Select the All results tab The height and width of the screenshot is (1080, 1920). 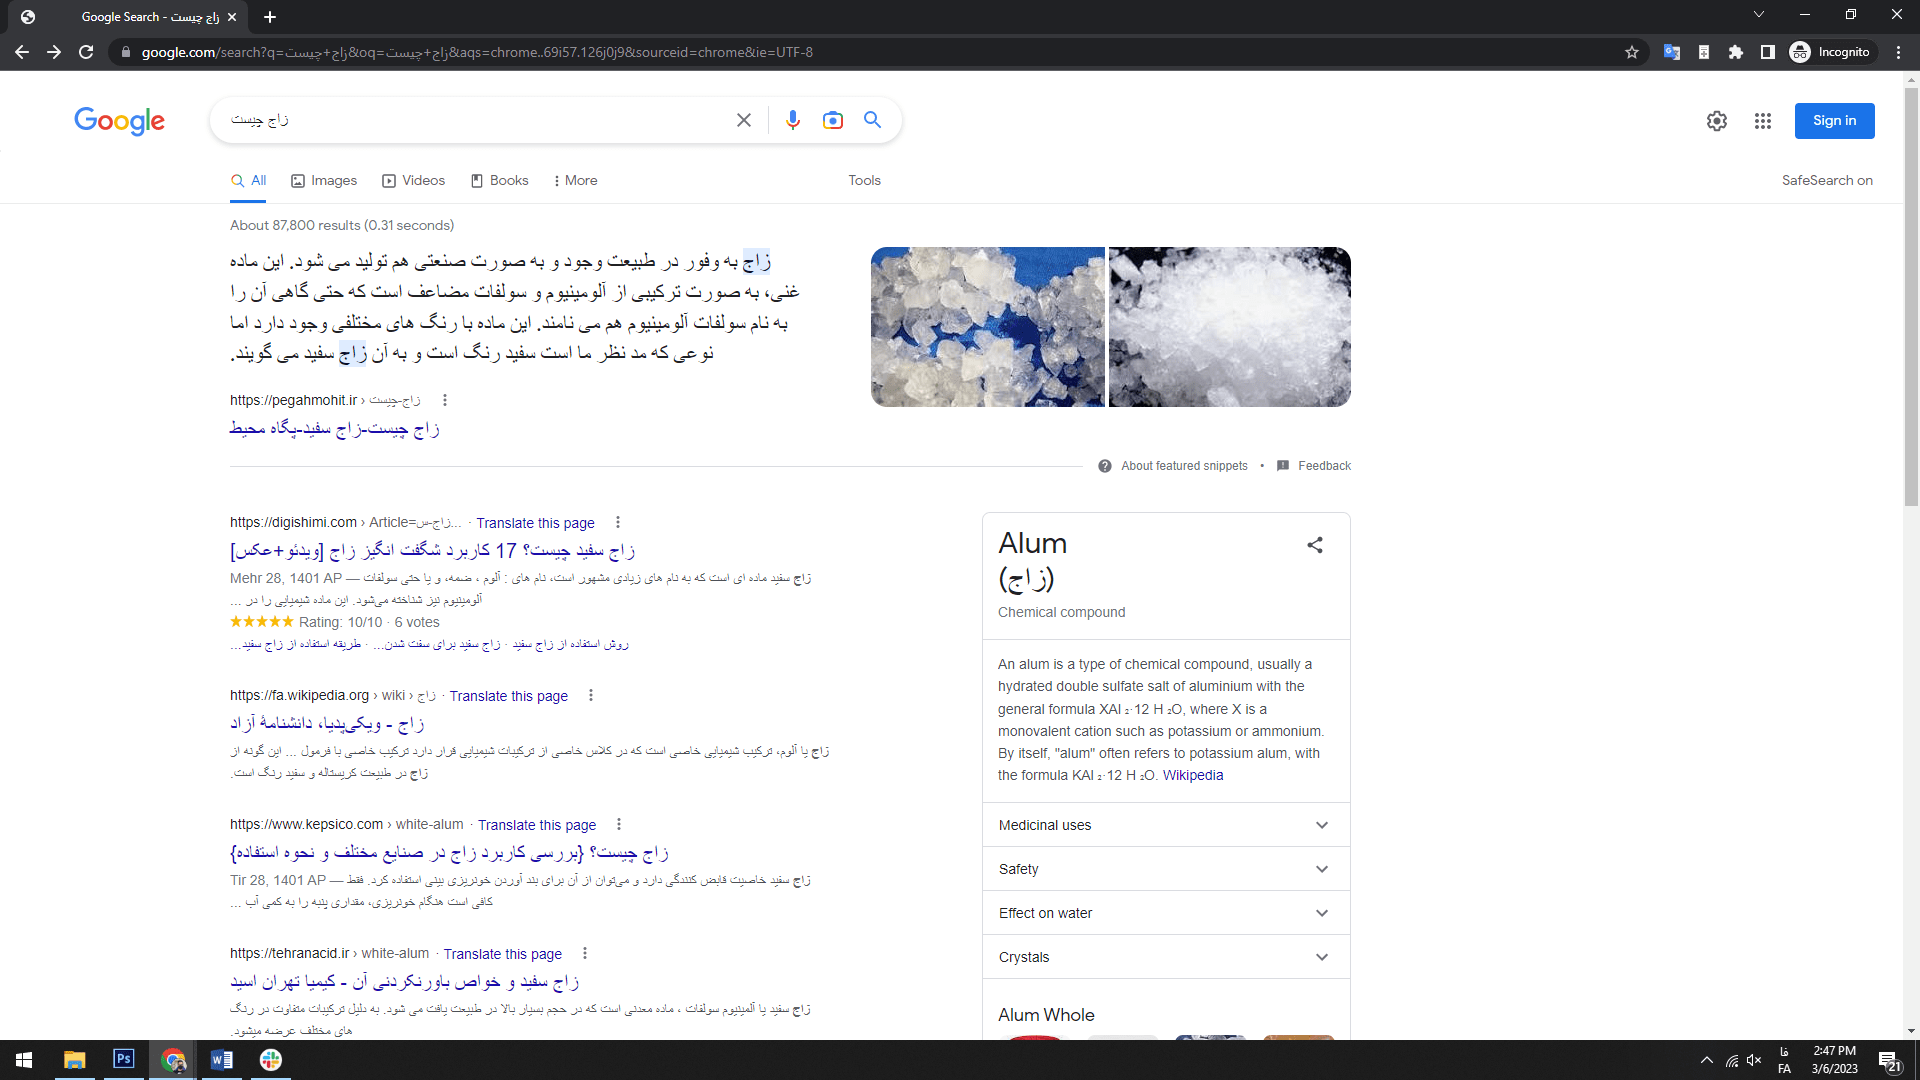[248, 181]
